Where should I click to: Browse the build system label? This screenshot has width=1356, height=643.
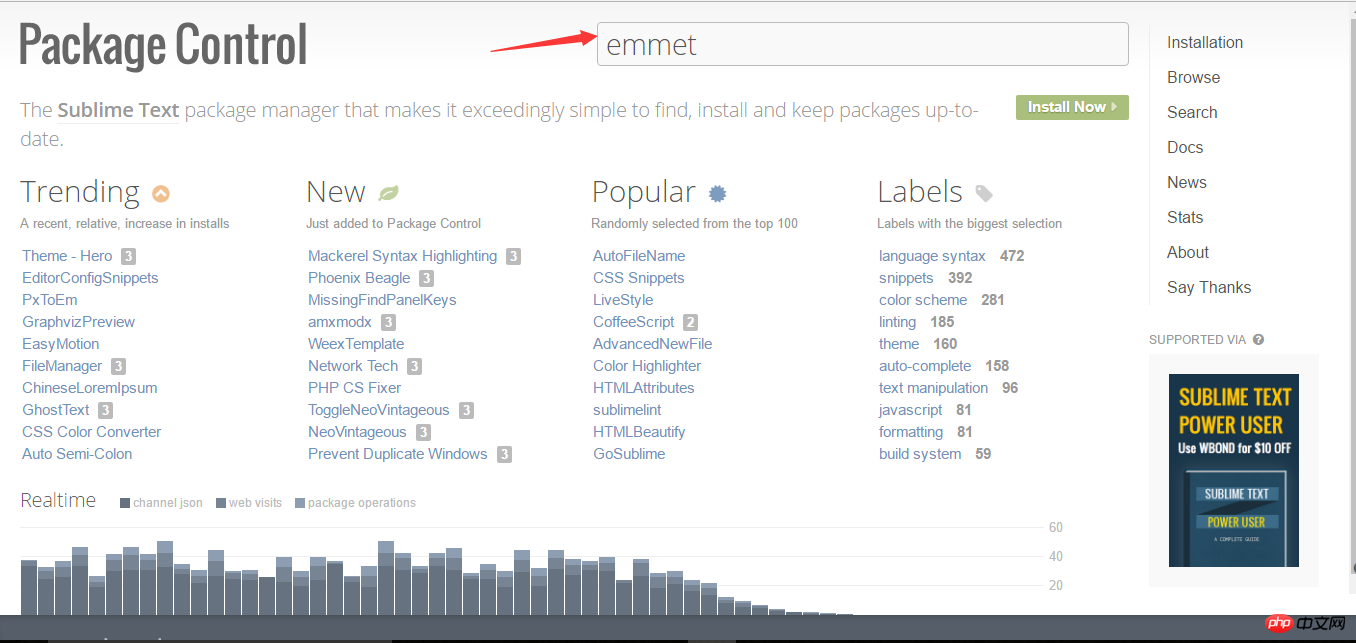pos(920,454)
